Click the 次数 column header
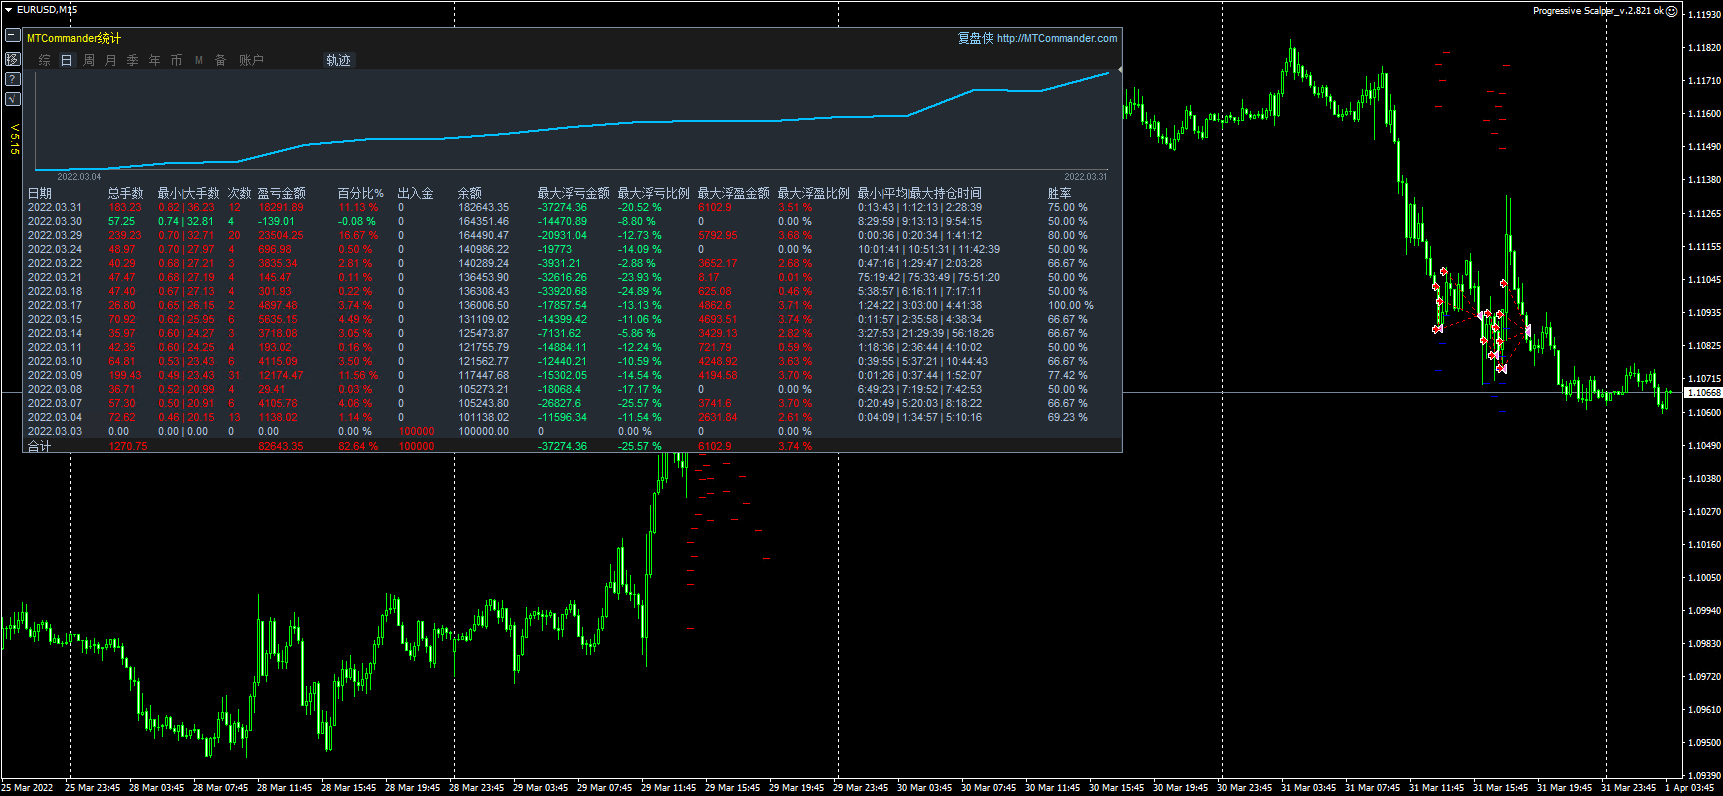Screen dimensions: 1723x796 [x=239, y=193]
